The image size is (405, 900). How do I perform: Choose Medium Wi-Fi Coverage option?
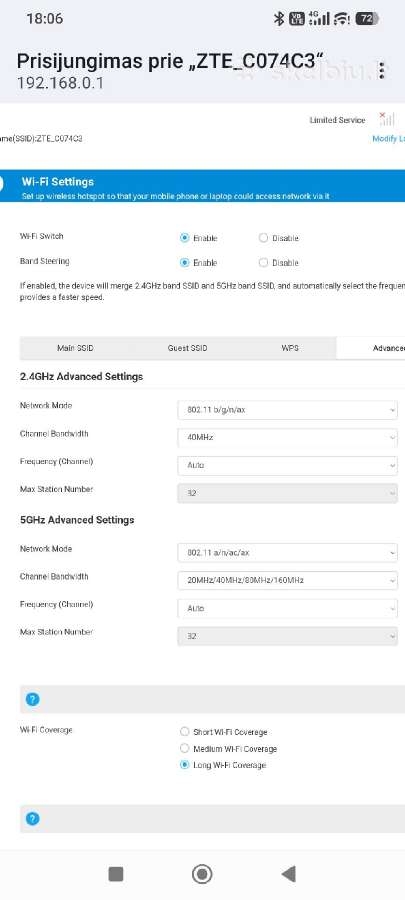pyautogui.click(x=185, y=748)
